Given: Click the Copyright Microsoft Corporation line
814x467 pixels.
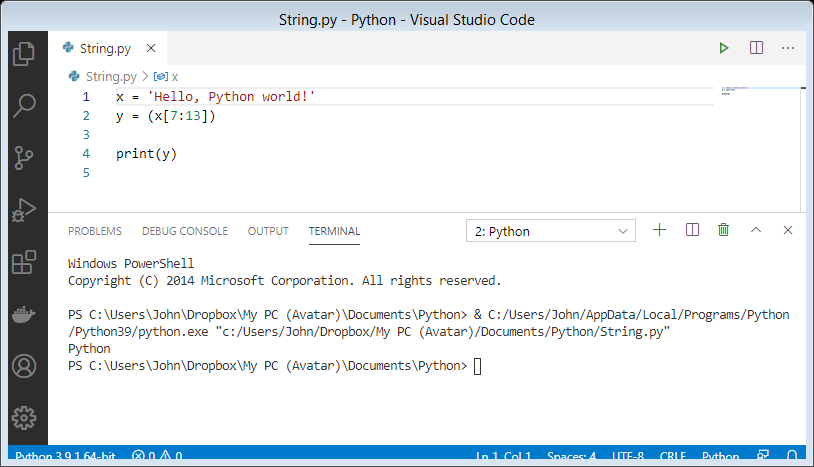Looking at the screenshot, I should [x=284, y=281].
